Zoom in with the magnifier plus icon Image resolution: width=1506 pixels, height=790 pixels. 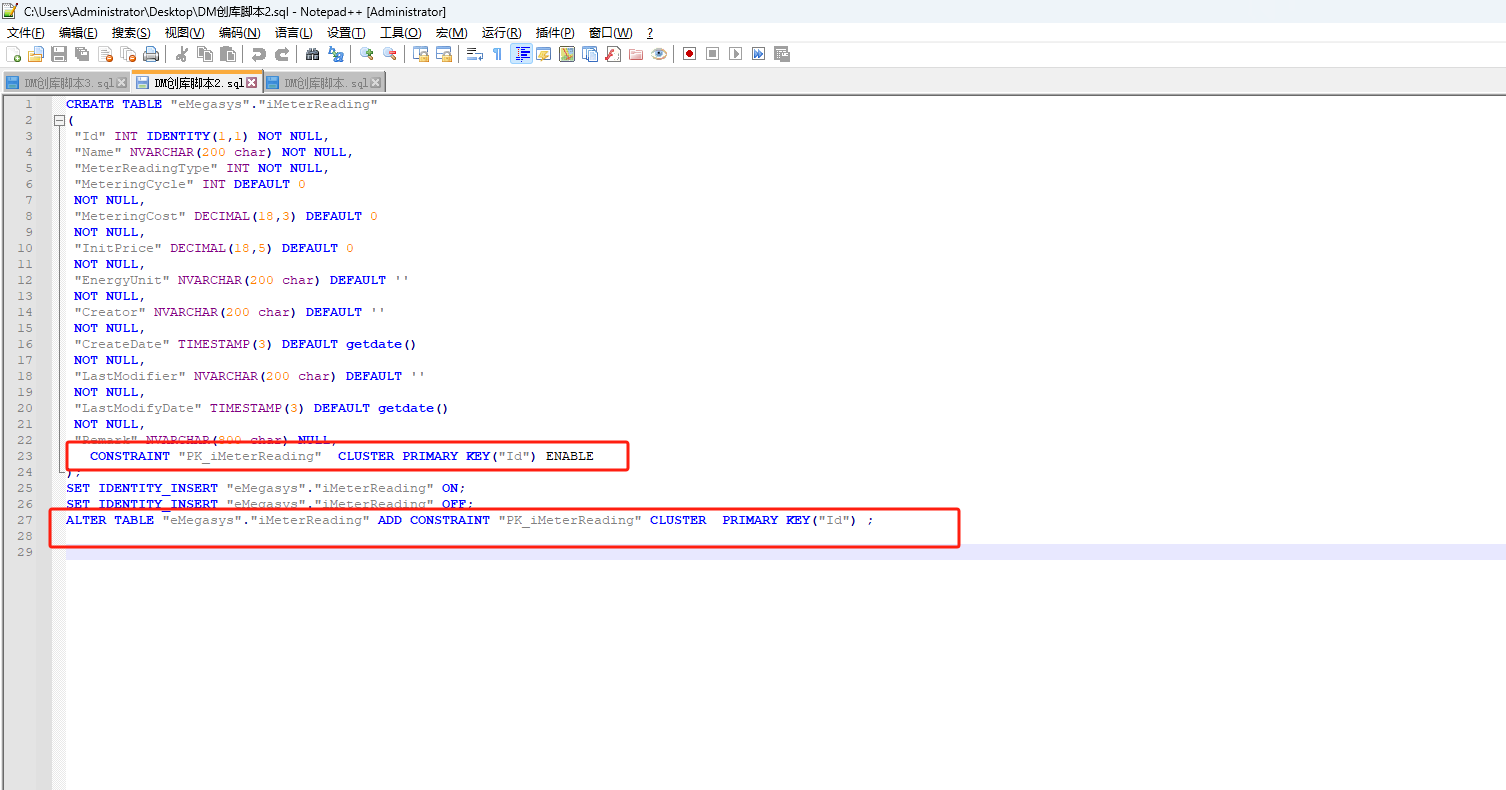367,54
